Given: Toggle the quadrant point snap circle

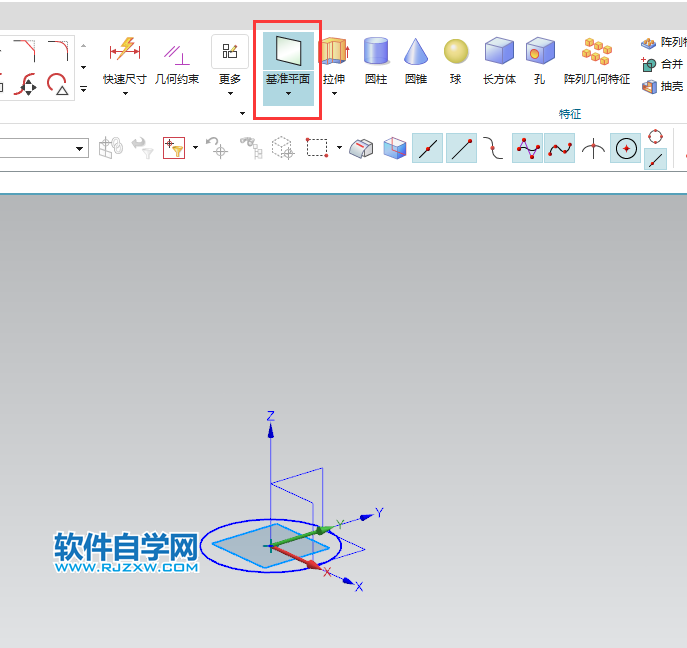Looking at the screenshot, I should [655, 137].
